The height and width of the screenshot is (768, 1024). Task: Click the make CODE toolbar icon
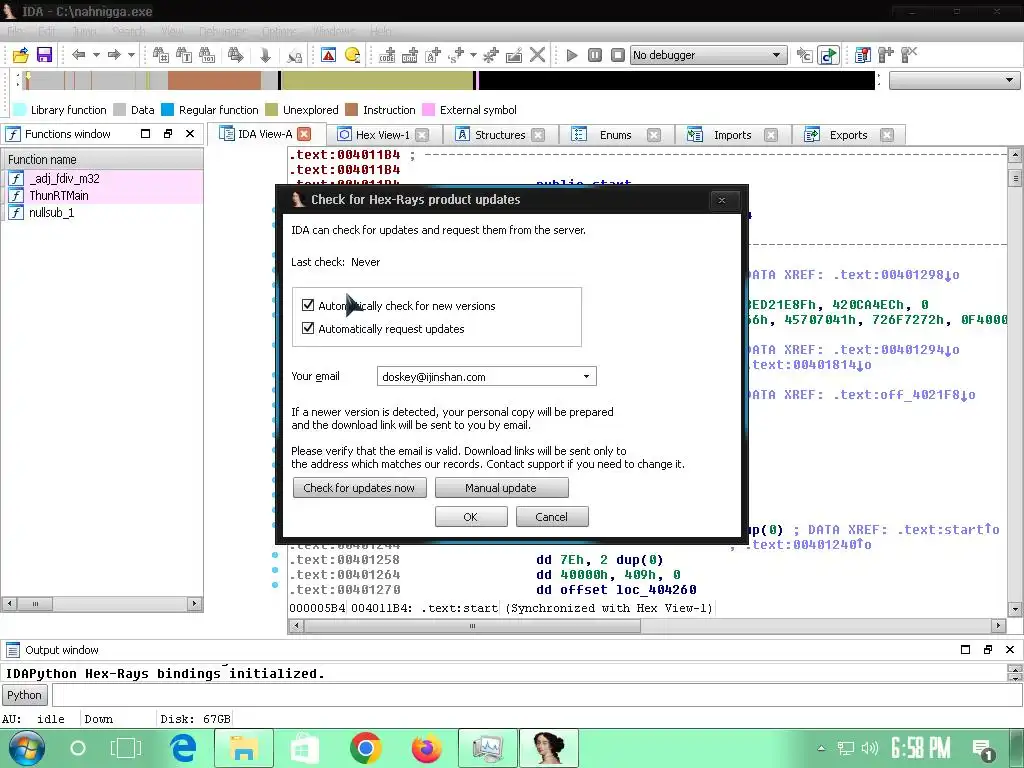(x=387, y=55)
